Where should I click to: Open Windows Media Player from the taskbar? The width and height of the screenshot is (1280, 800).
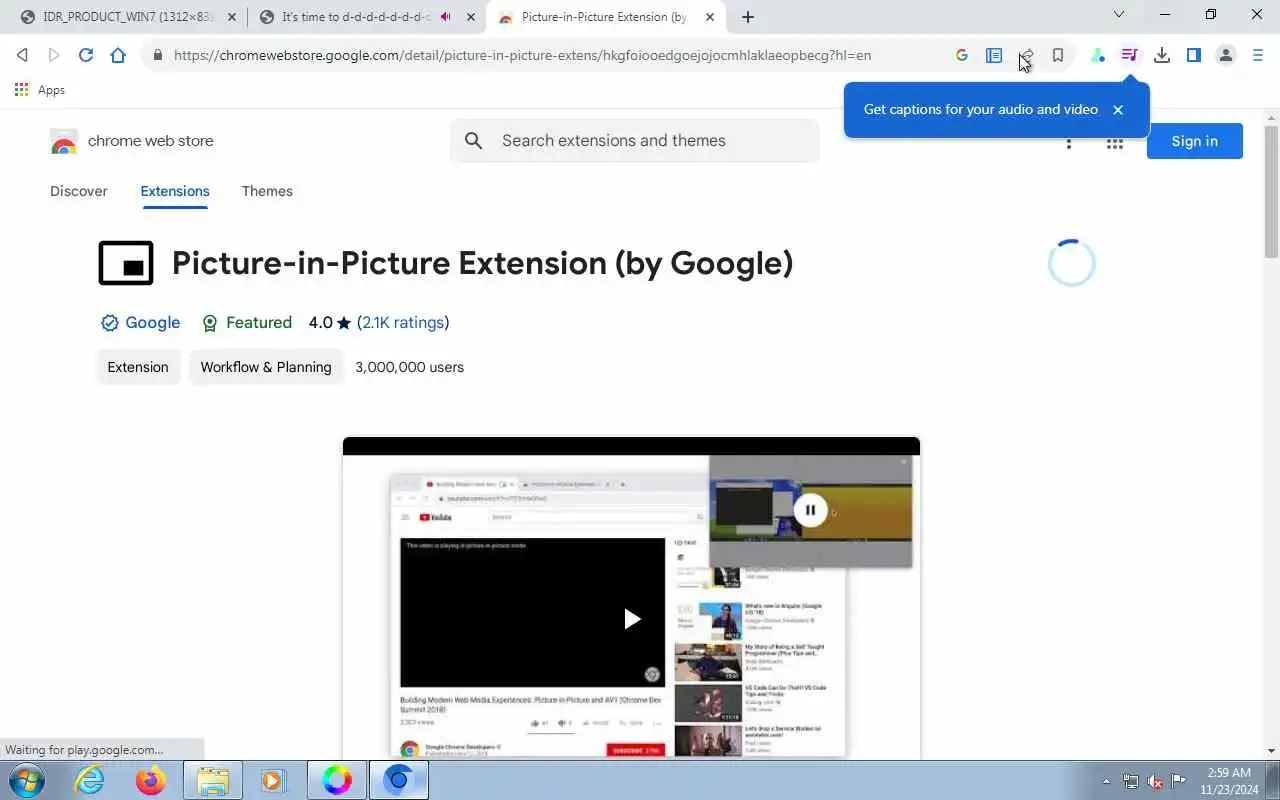(x=274, y=780)
